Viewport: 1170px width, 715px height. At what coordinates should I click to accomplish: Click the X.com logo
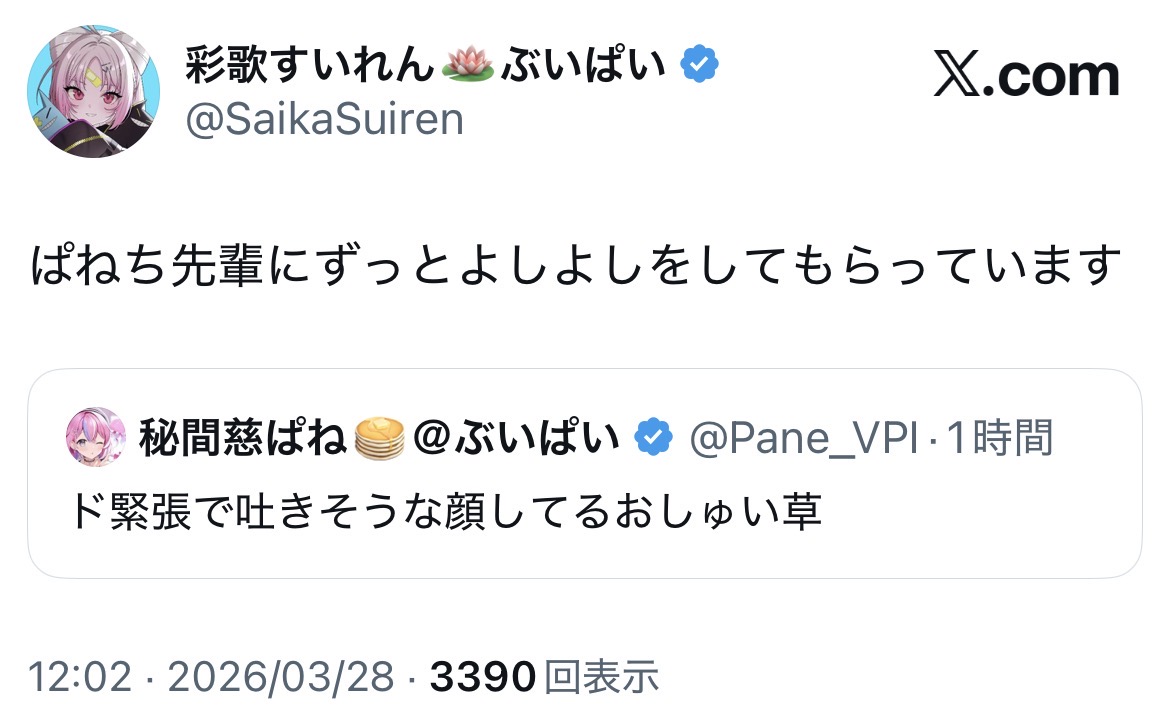1026,78
